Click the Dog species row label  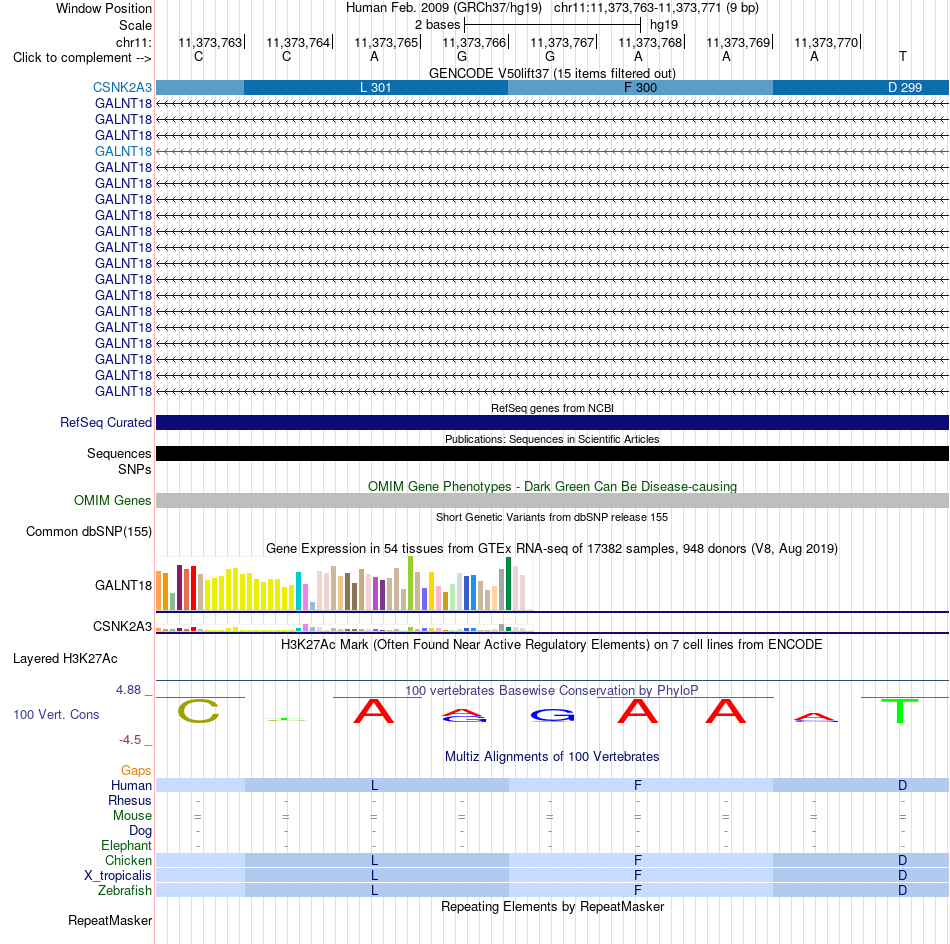pyautogui.click(x=140, y=831)
